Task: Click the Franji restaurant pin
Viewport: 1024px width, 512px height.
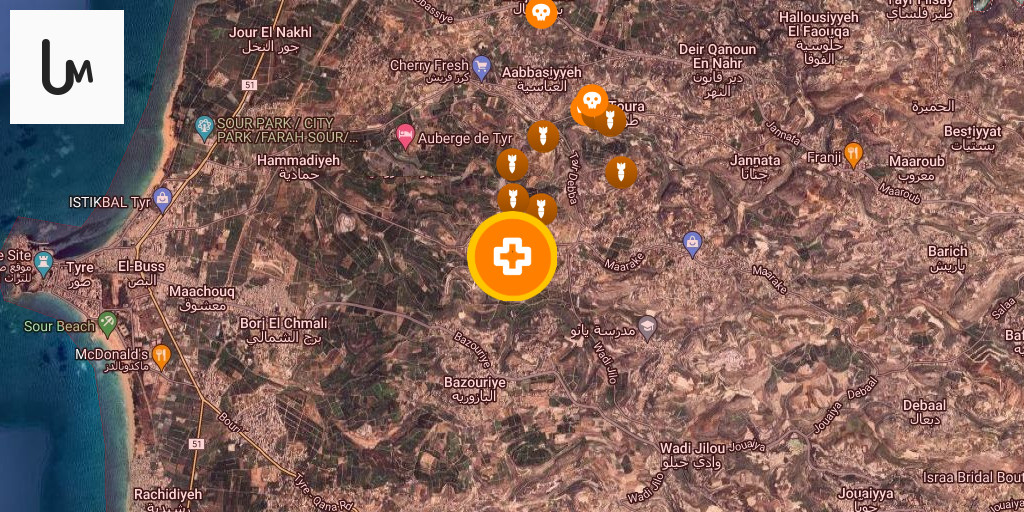Action: click(854, 155)
